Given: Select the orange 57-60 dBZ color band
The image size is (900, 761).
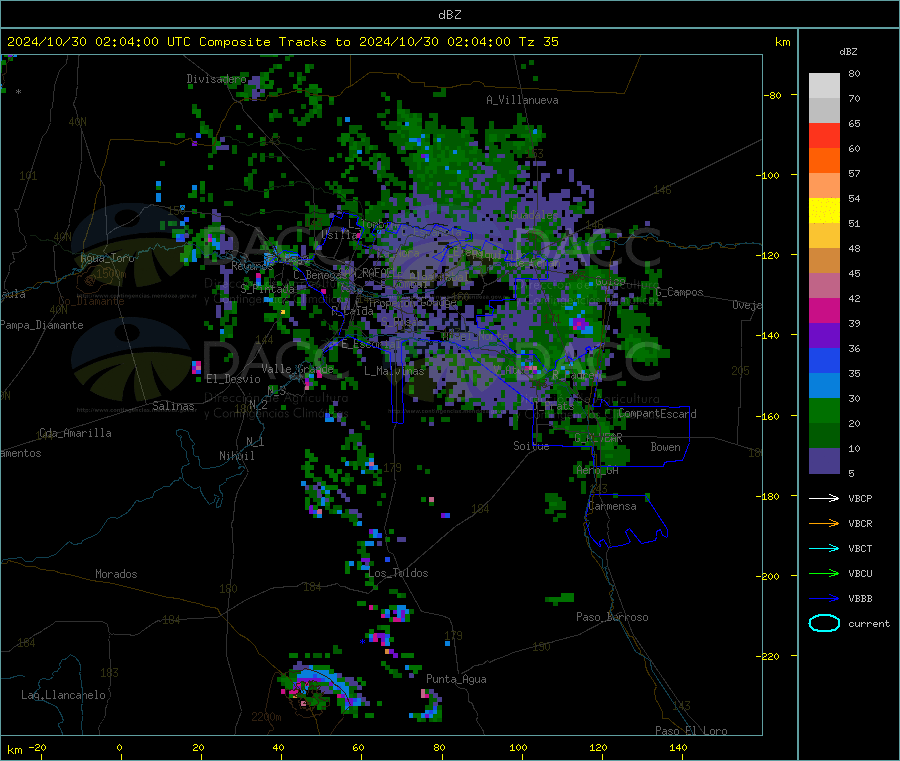Looking at the screenshot, I should pos(824,161).
